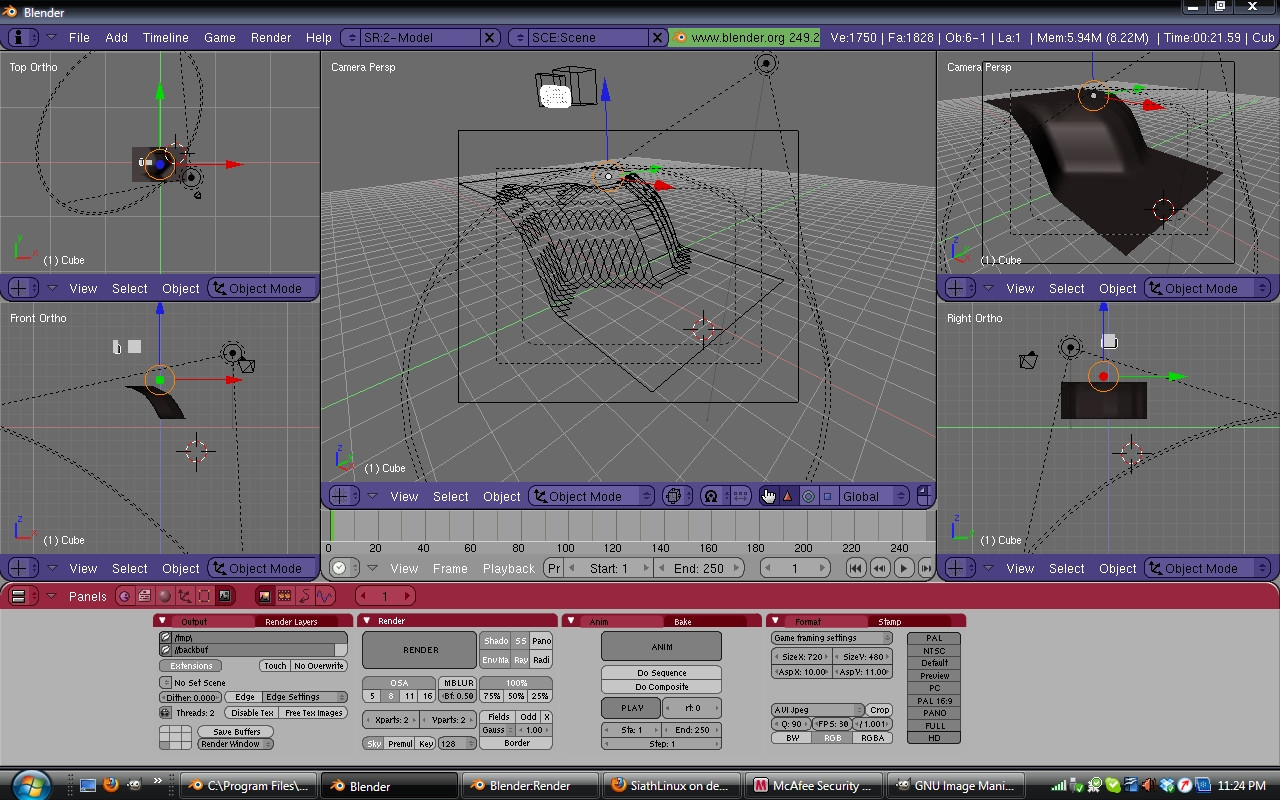Jump to timeline start with skip-back button
This screenshot has width=1280, height=800.
855,568
